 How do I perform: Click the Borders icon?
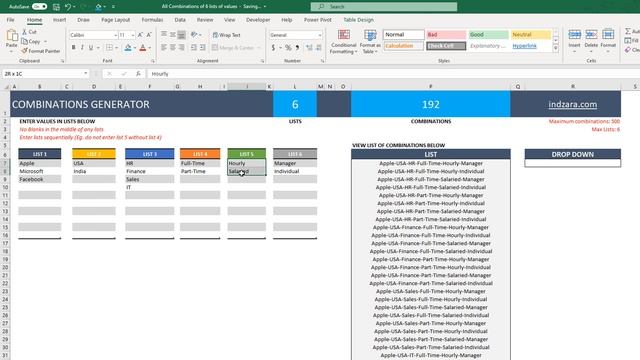point(109,48)
